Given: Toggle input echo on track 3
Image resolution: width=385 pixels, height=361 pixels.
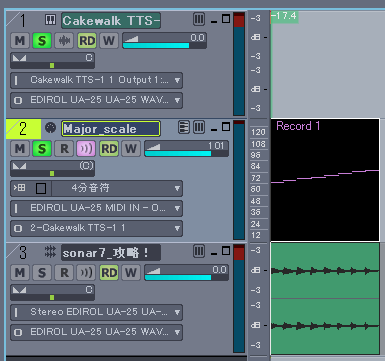Looking at the screenshot, I should point(86,273).
